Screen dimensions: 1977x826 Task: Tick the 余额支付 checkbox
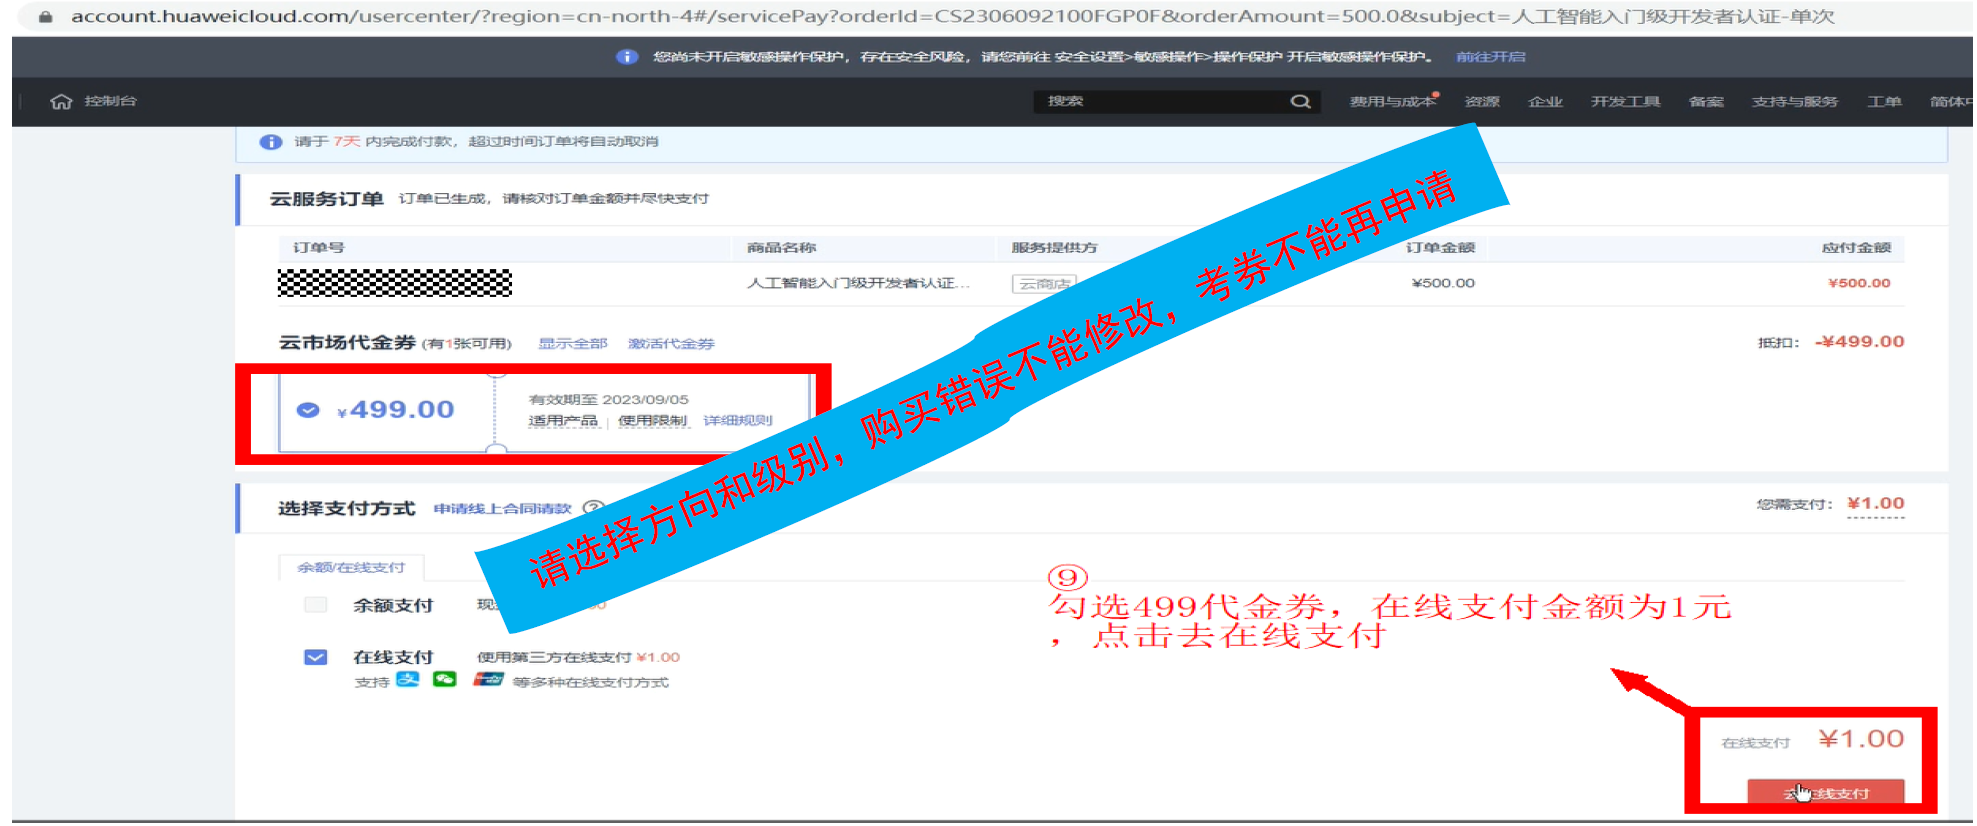316,605
